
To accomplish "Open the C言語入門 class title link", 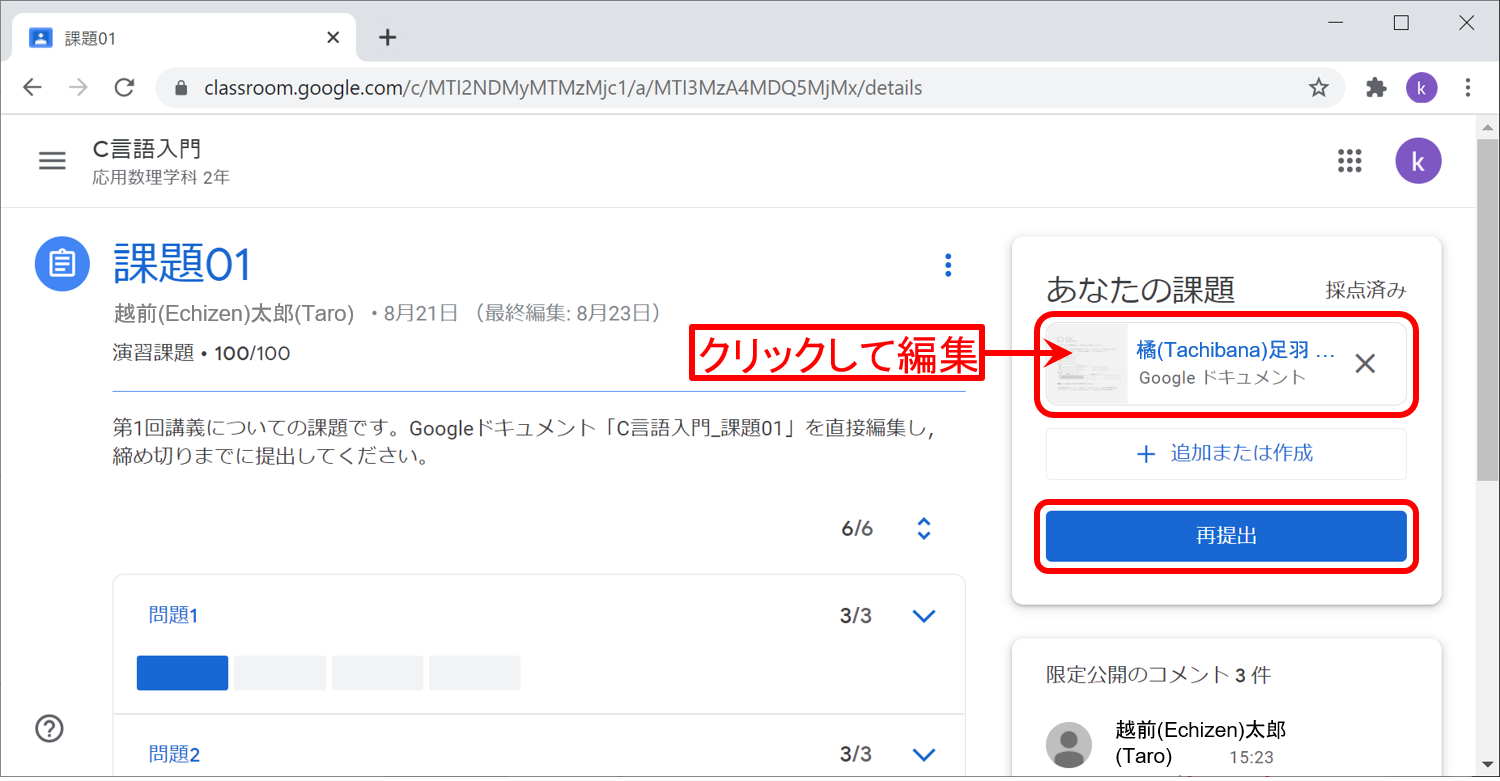I will [147, 149].
